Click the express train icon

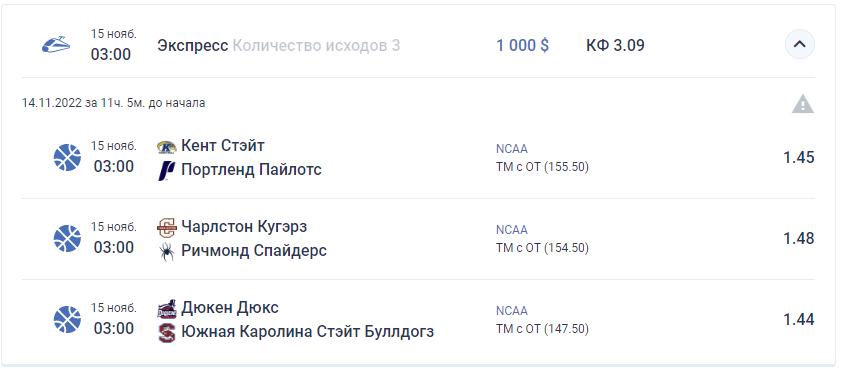point(56,45)
